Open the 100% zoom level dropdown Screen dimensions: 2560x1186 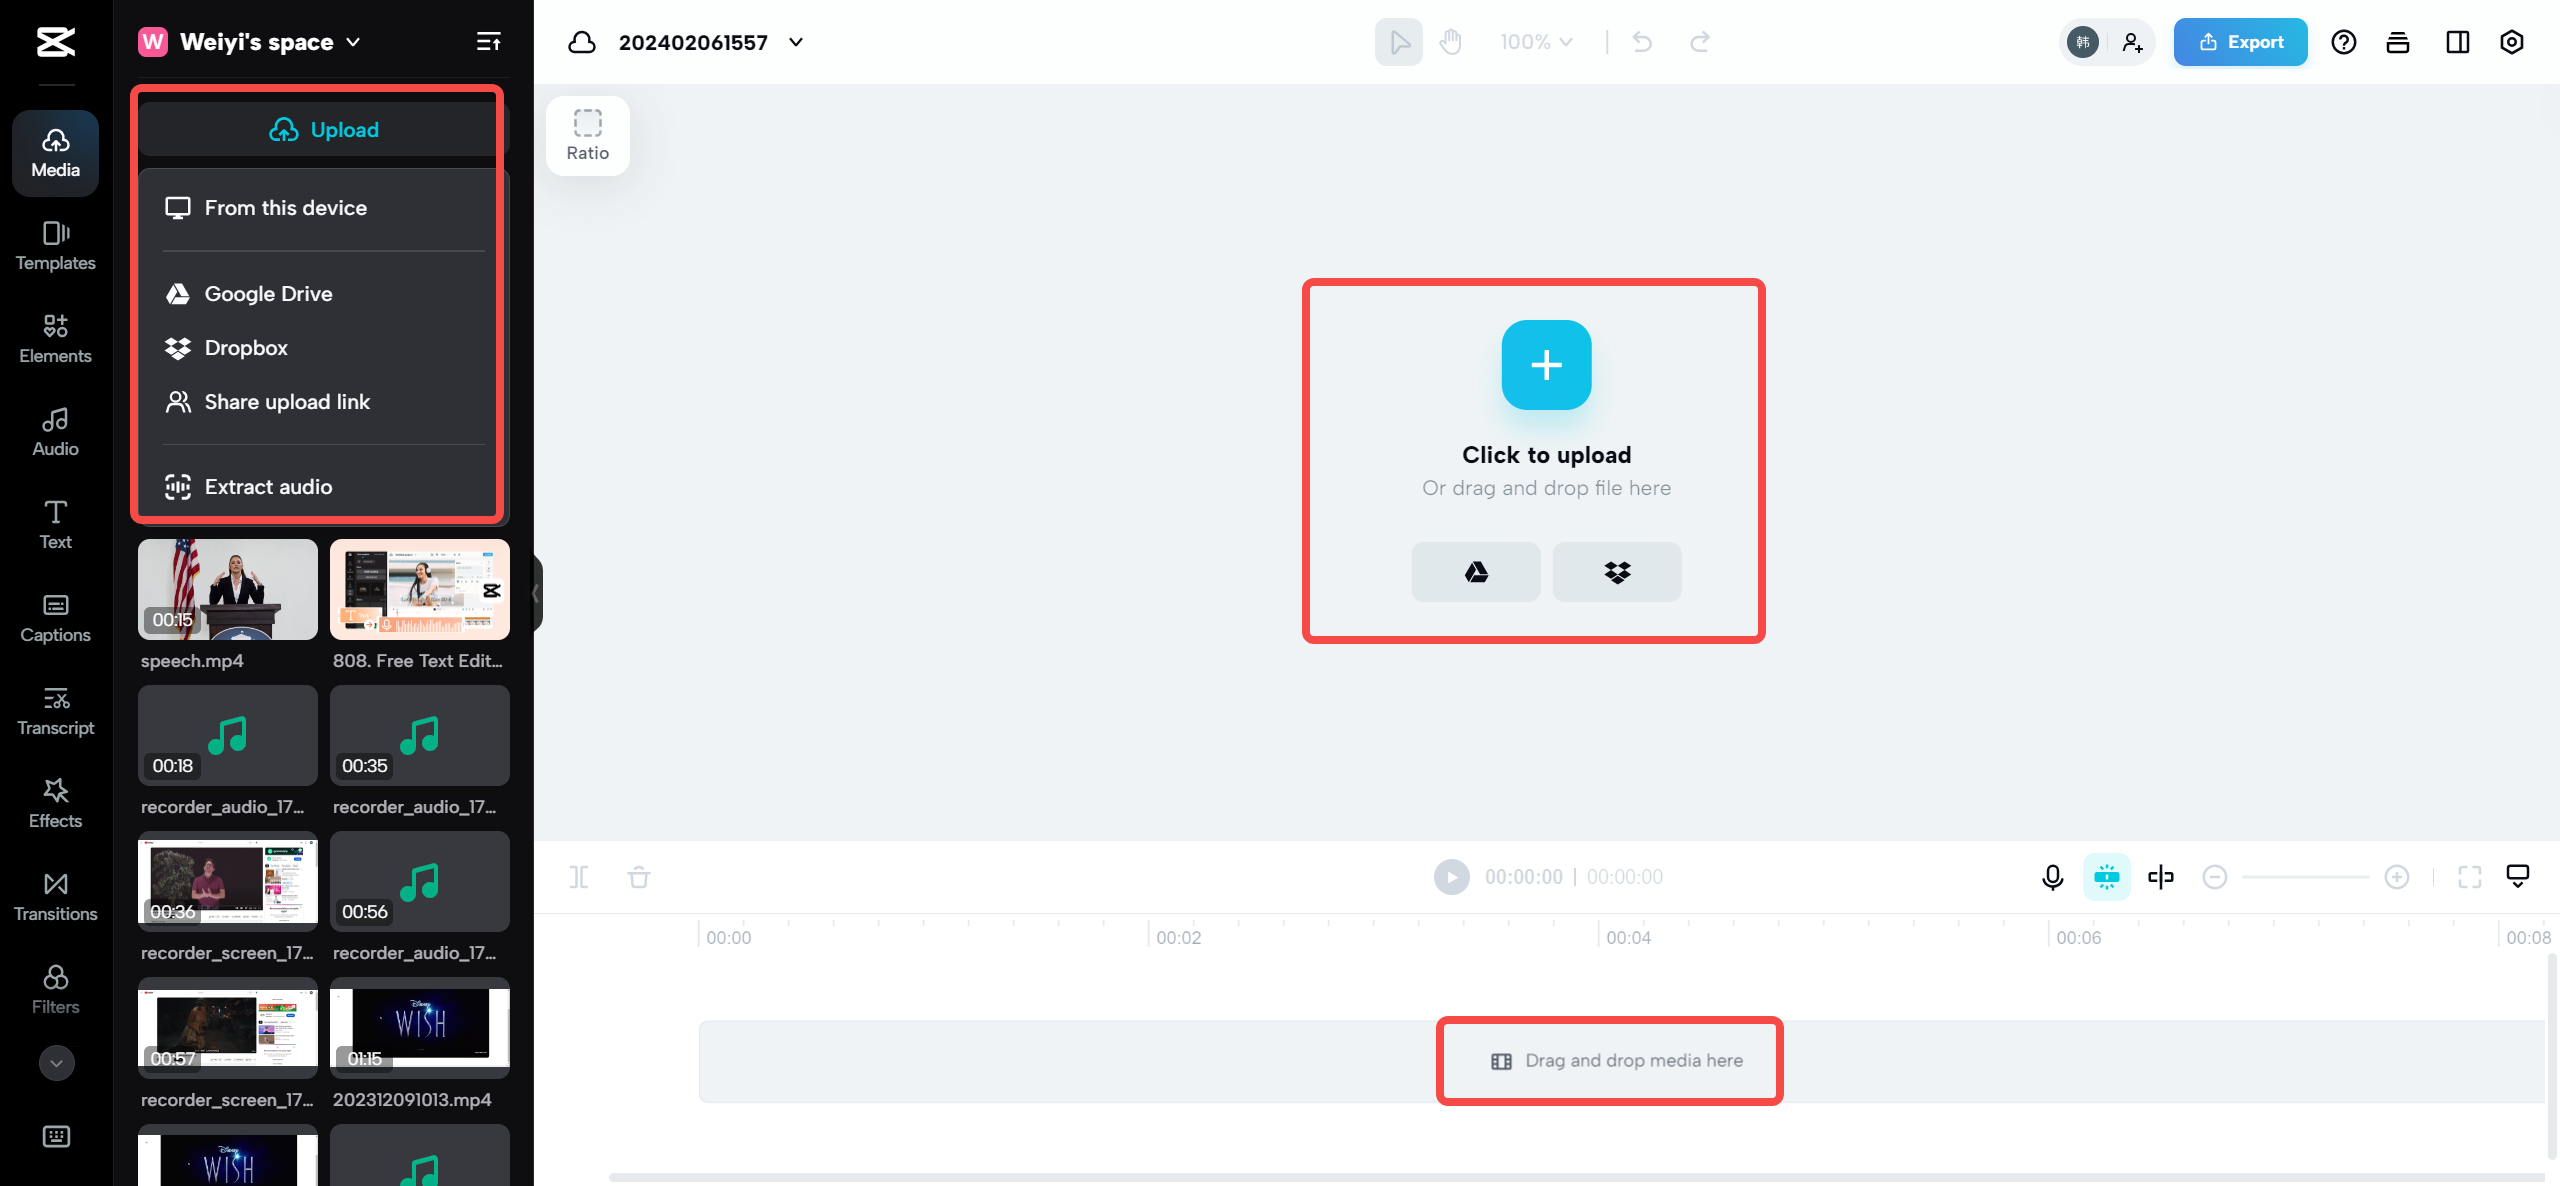click(x=1534, y=42)
